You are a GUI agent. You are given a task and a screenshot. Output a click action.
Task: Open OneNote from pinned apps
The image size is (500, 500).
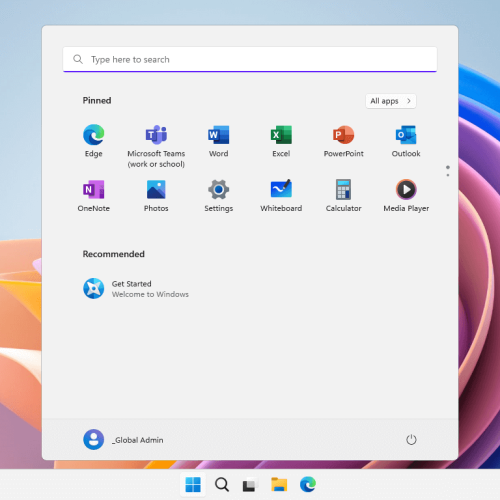coord(94,196)
